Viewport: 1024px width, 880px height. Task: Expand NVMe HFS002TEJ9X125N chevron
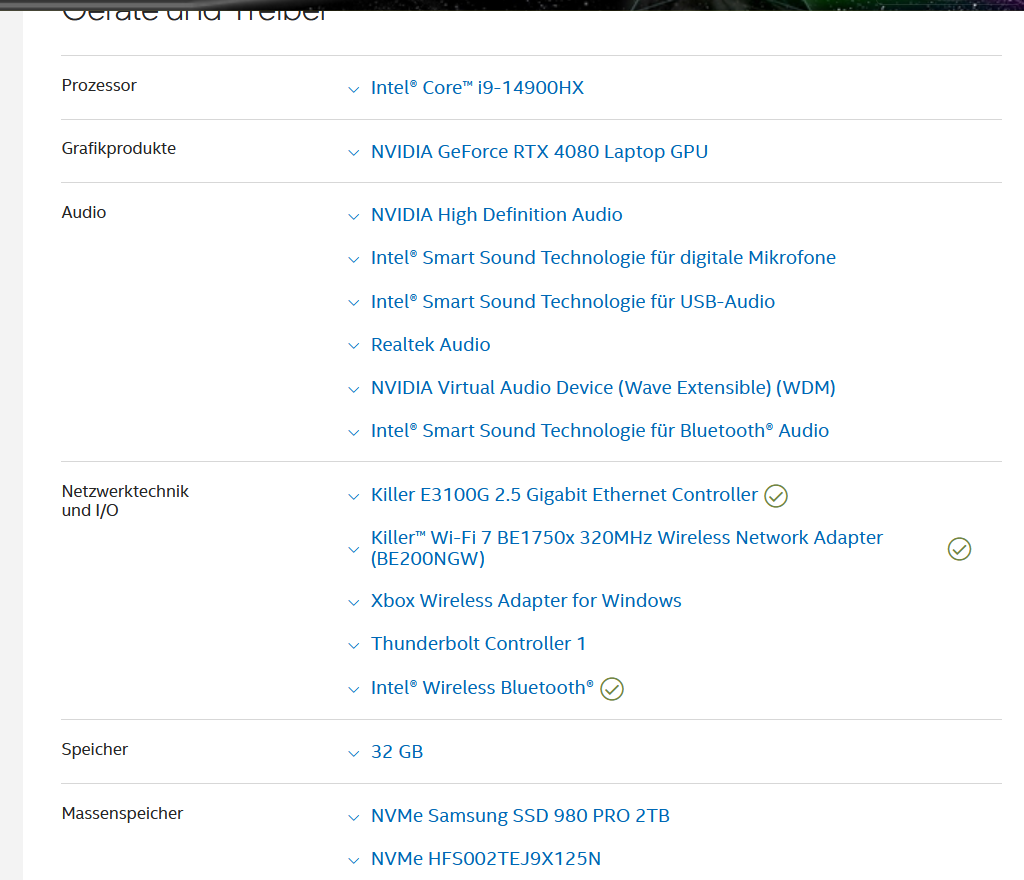[353, 860]
